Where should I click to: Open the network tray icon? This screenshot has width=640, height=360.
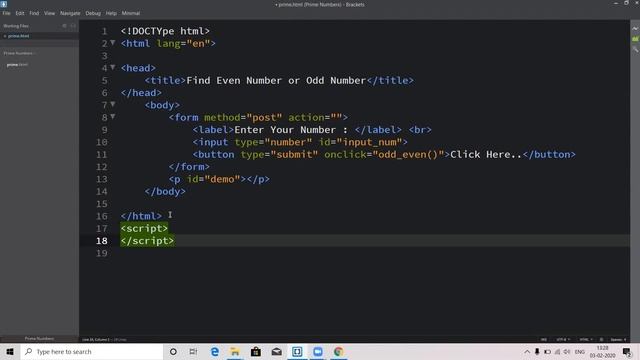(558, 351)
